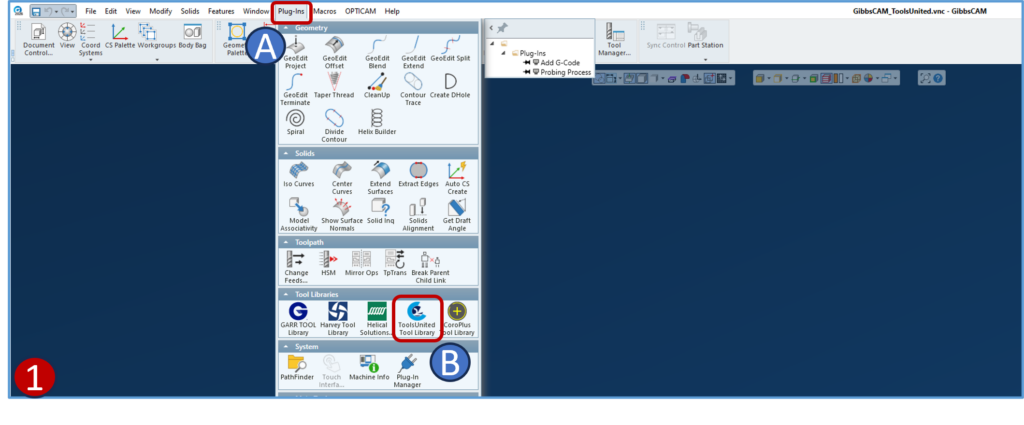Select the Helix Builder tool
Viewport: 1024px width, 425px height.
(377, 122)
